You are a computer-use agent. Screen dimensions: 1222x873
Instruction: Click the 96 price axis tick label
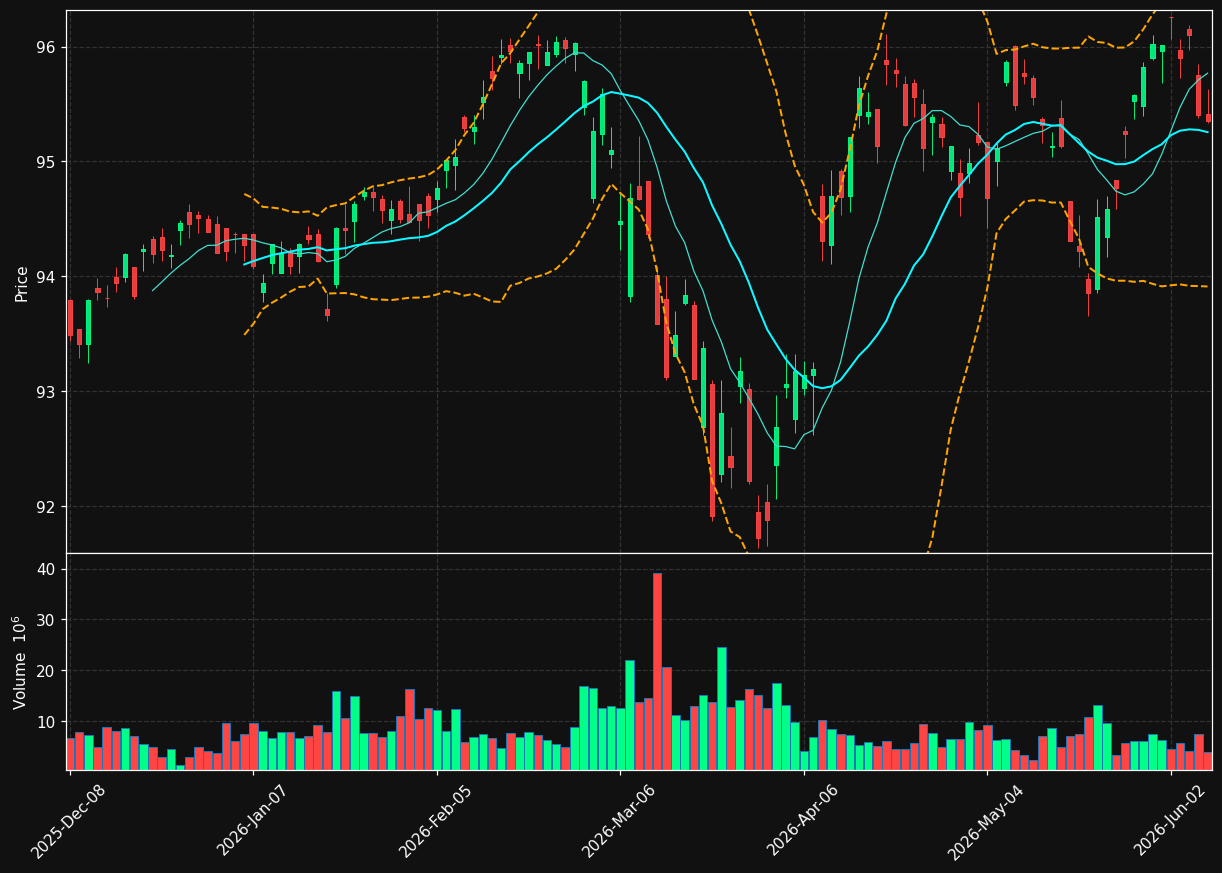(48, 47)
